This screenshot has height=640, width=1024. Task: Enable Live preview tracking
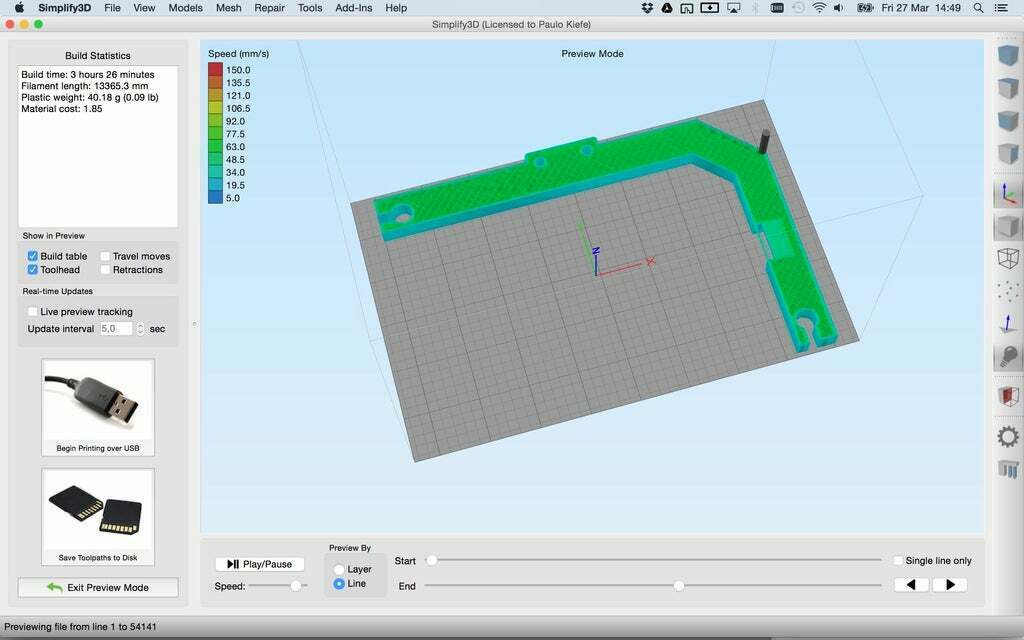[33, 312]
